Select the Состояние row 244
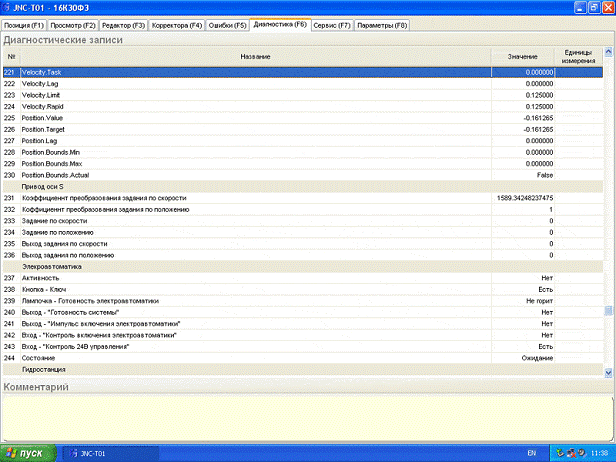The height and width of the screenshot is (462, 616). click(x=255, y=357)
